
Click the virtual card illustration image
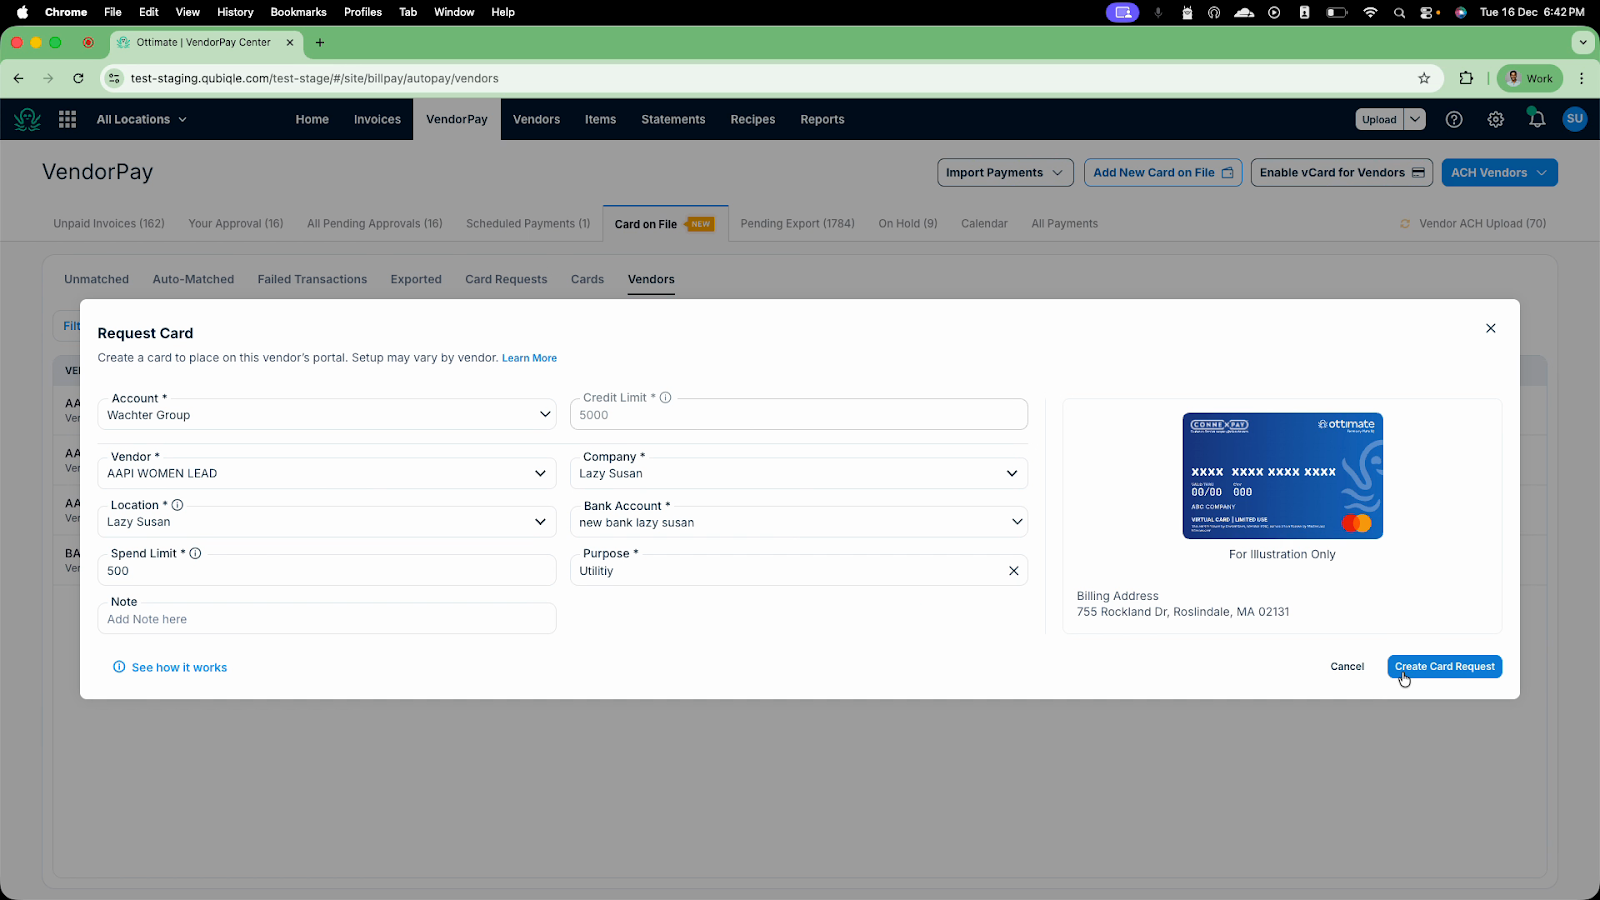pyautogui.click(x=1282, y=476)
